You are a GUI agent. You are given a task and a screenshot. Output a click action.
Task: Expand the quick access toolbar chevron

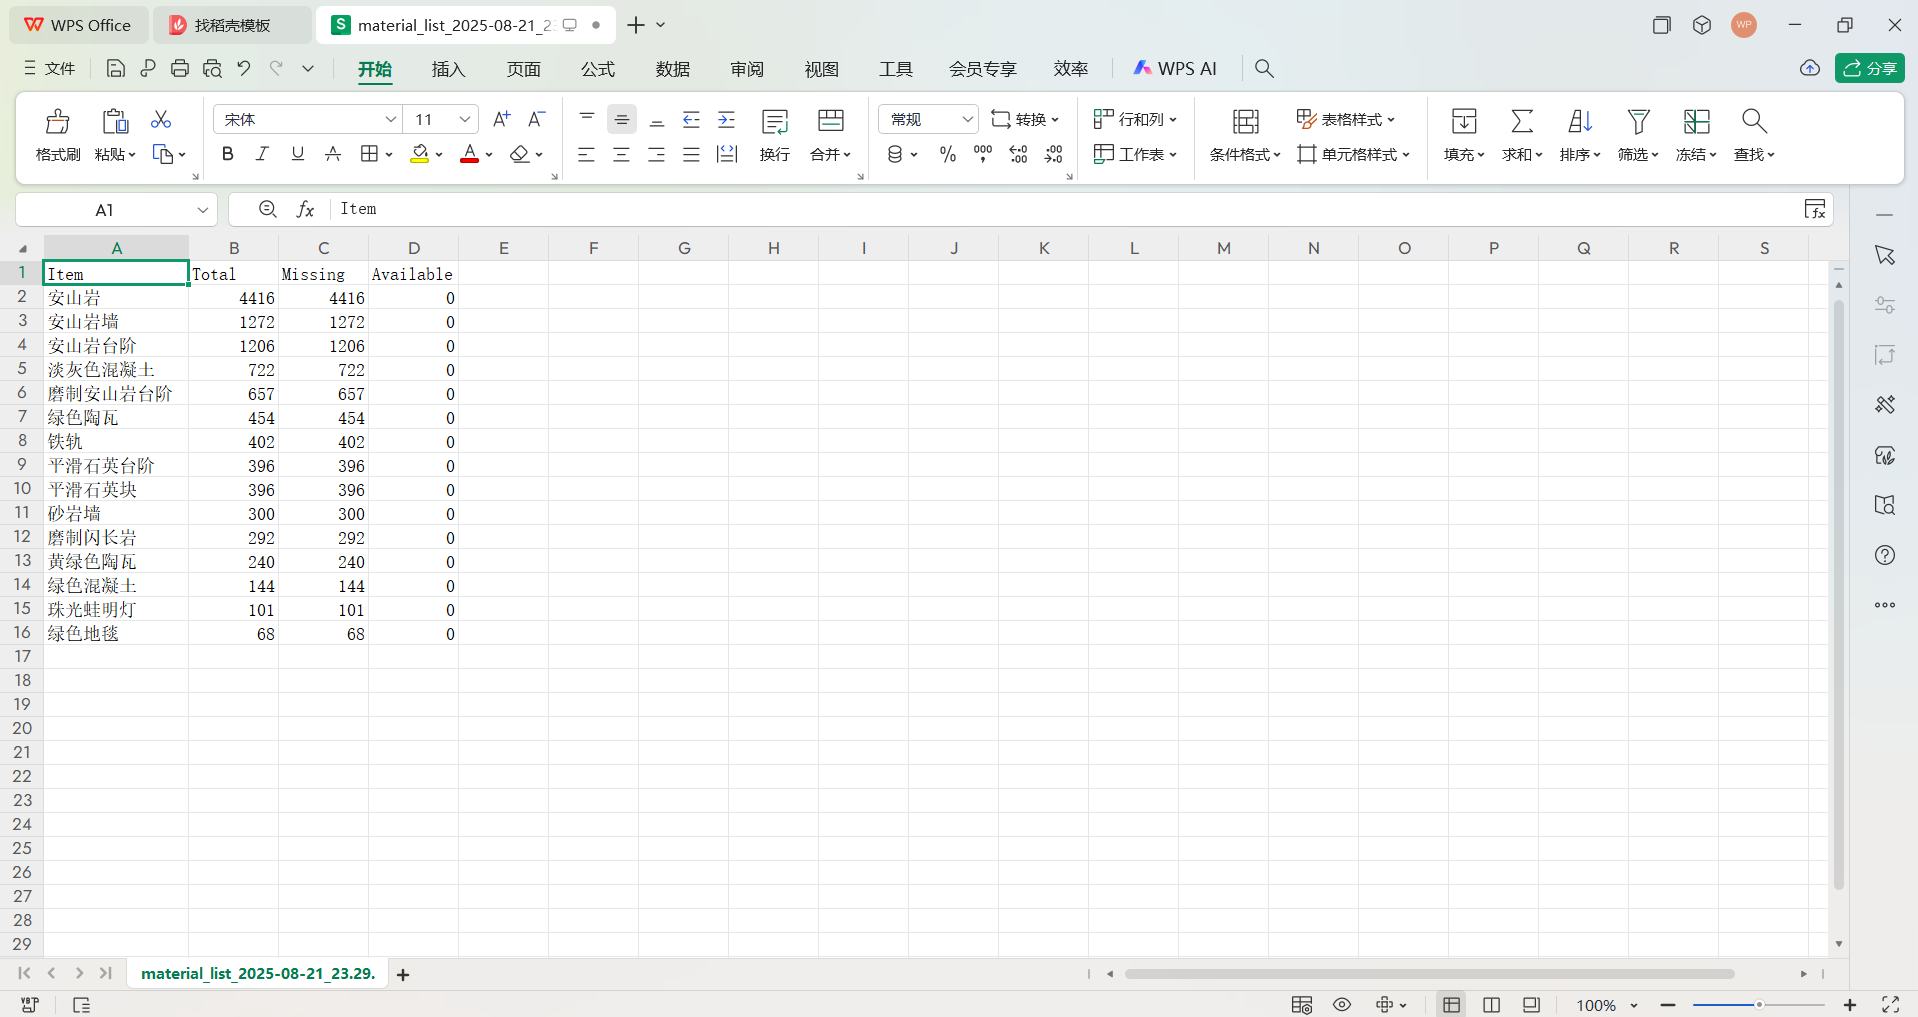pyautogui.click(x=308, y=68)
